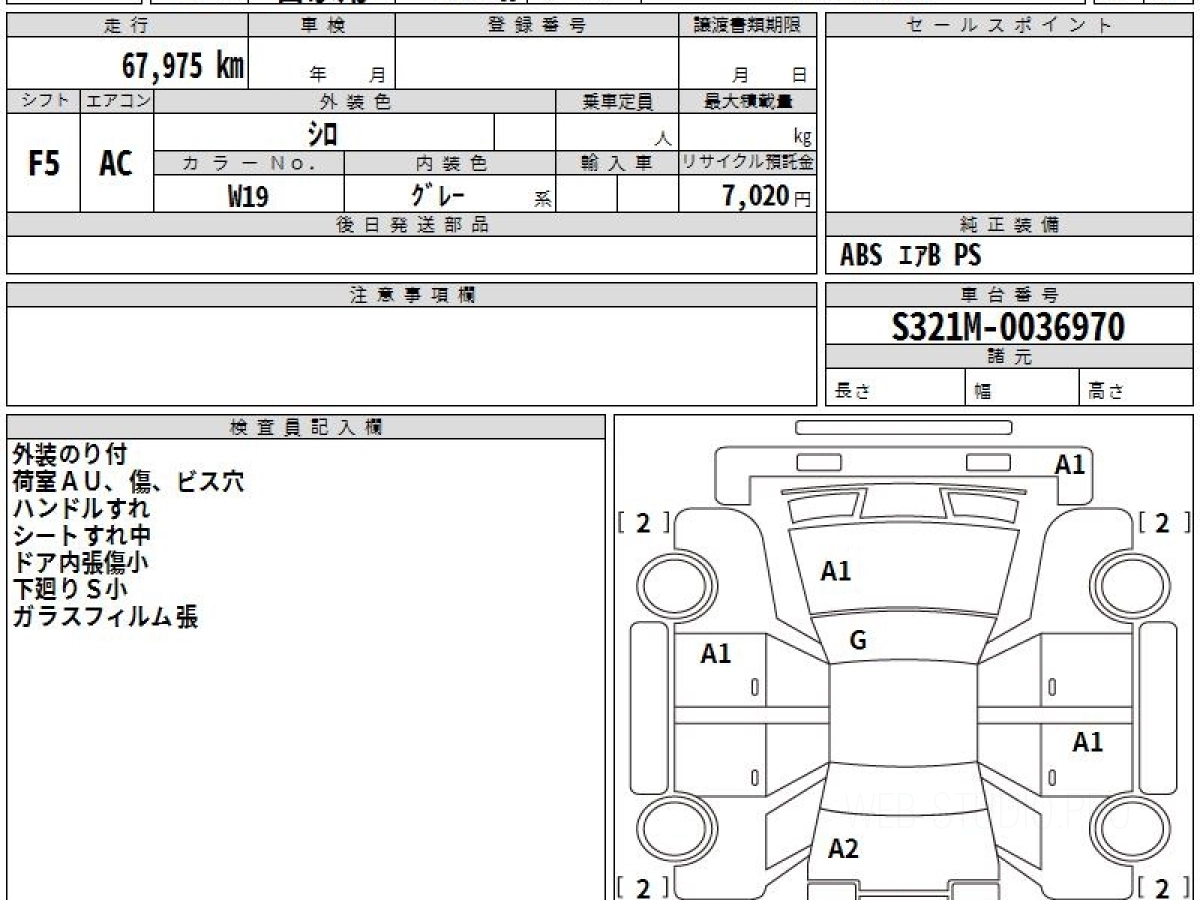The width and height of the screenshot is (1200, 900).
Task: Click the 車台番号 header
Action: coord(1009,295)
